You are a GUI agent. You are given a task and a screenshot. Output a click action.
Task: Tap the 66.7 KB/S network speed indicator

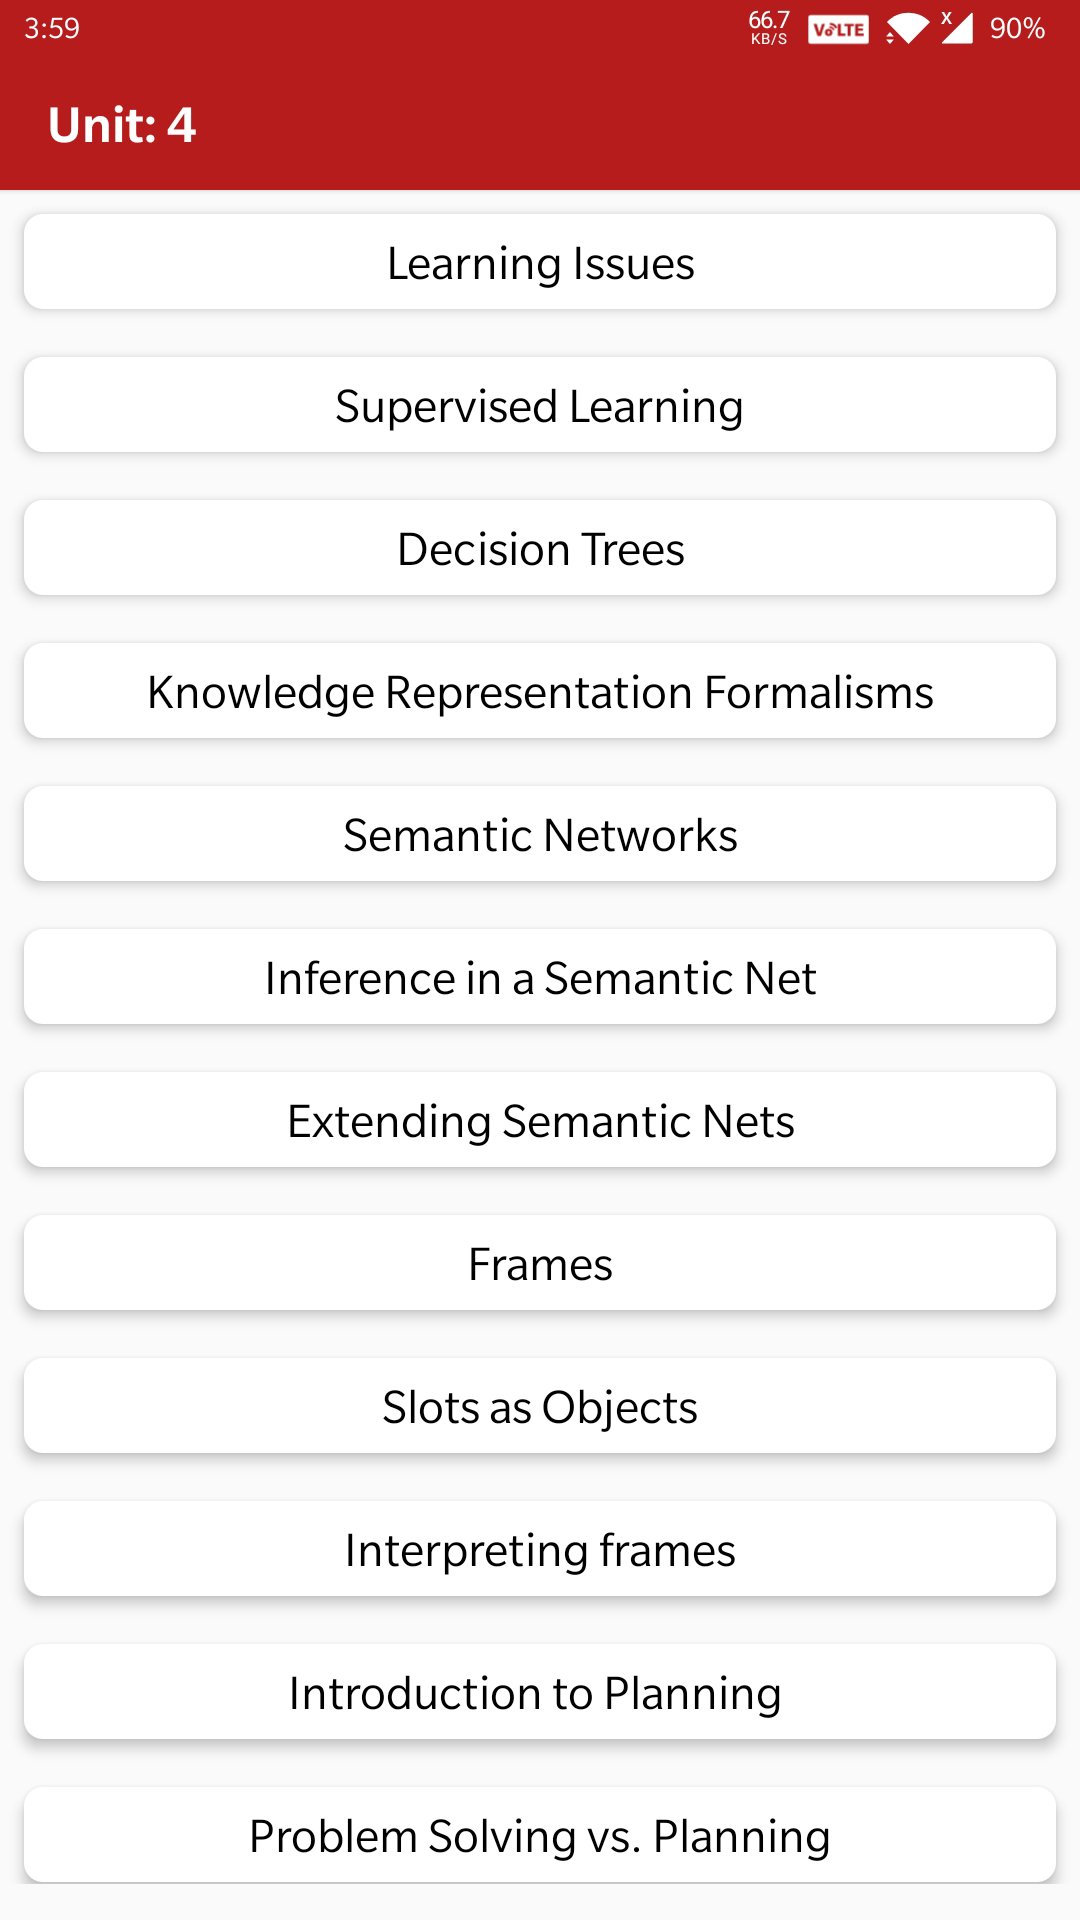769,27
